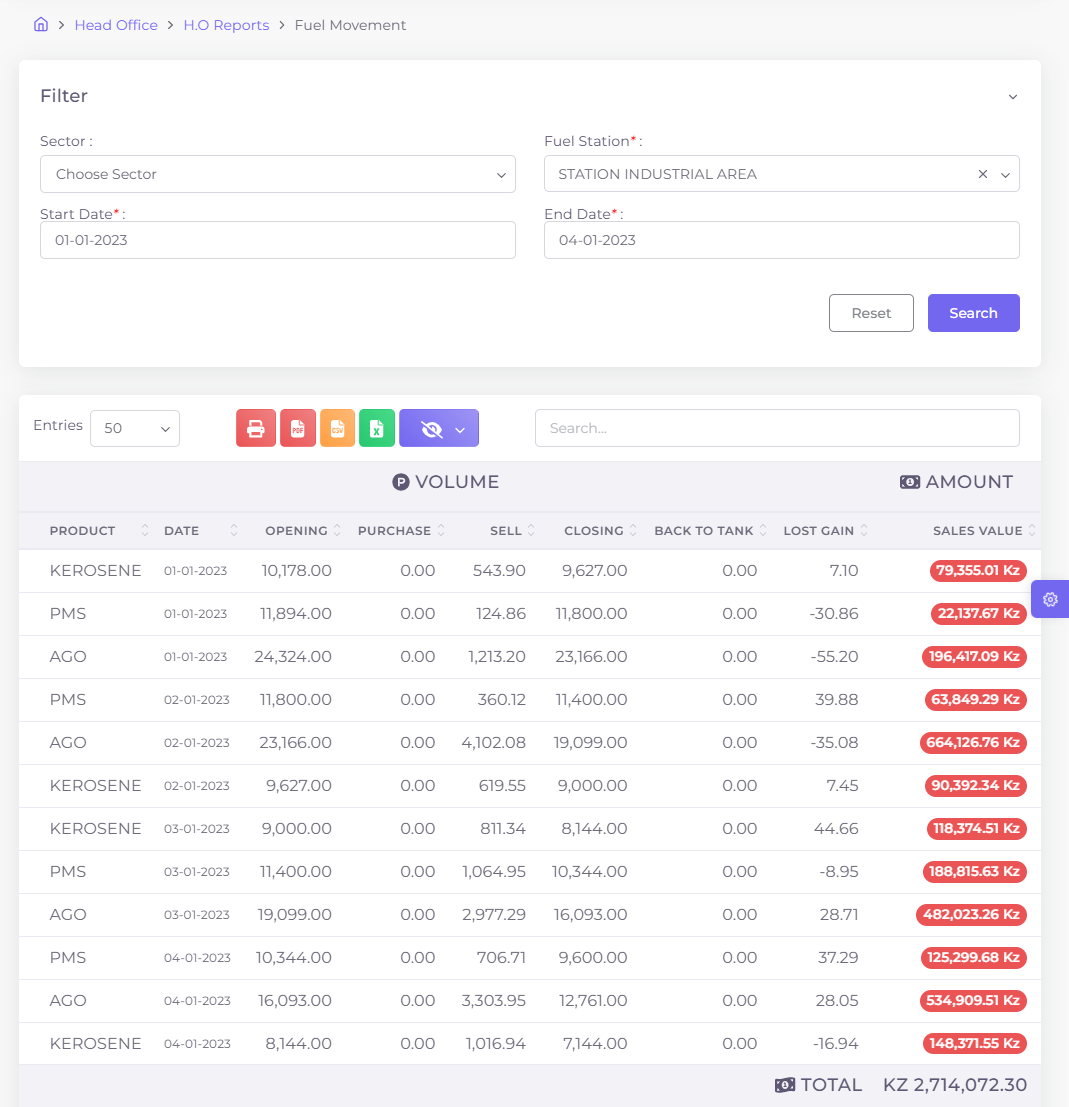Go to Head Office breadcrumb
The height and width of the screenshot is (1107, 1069).
click(x=116, y=25)
